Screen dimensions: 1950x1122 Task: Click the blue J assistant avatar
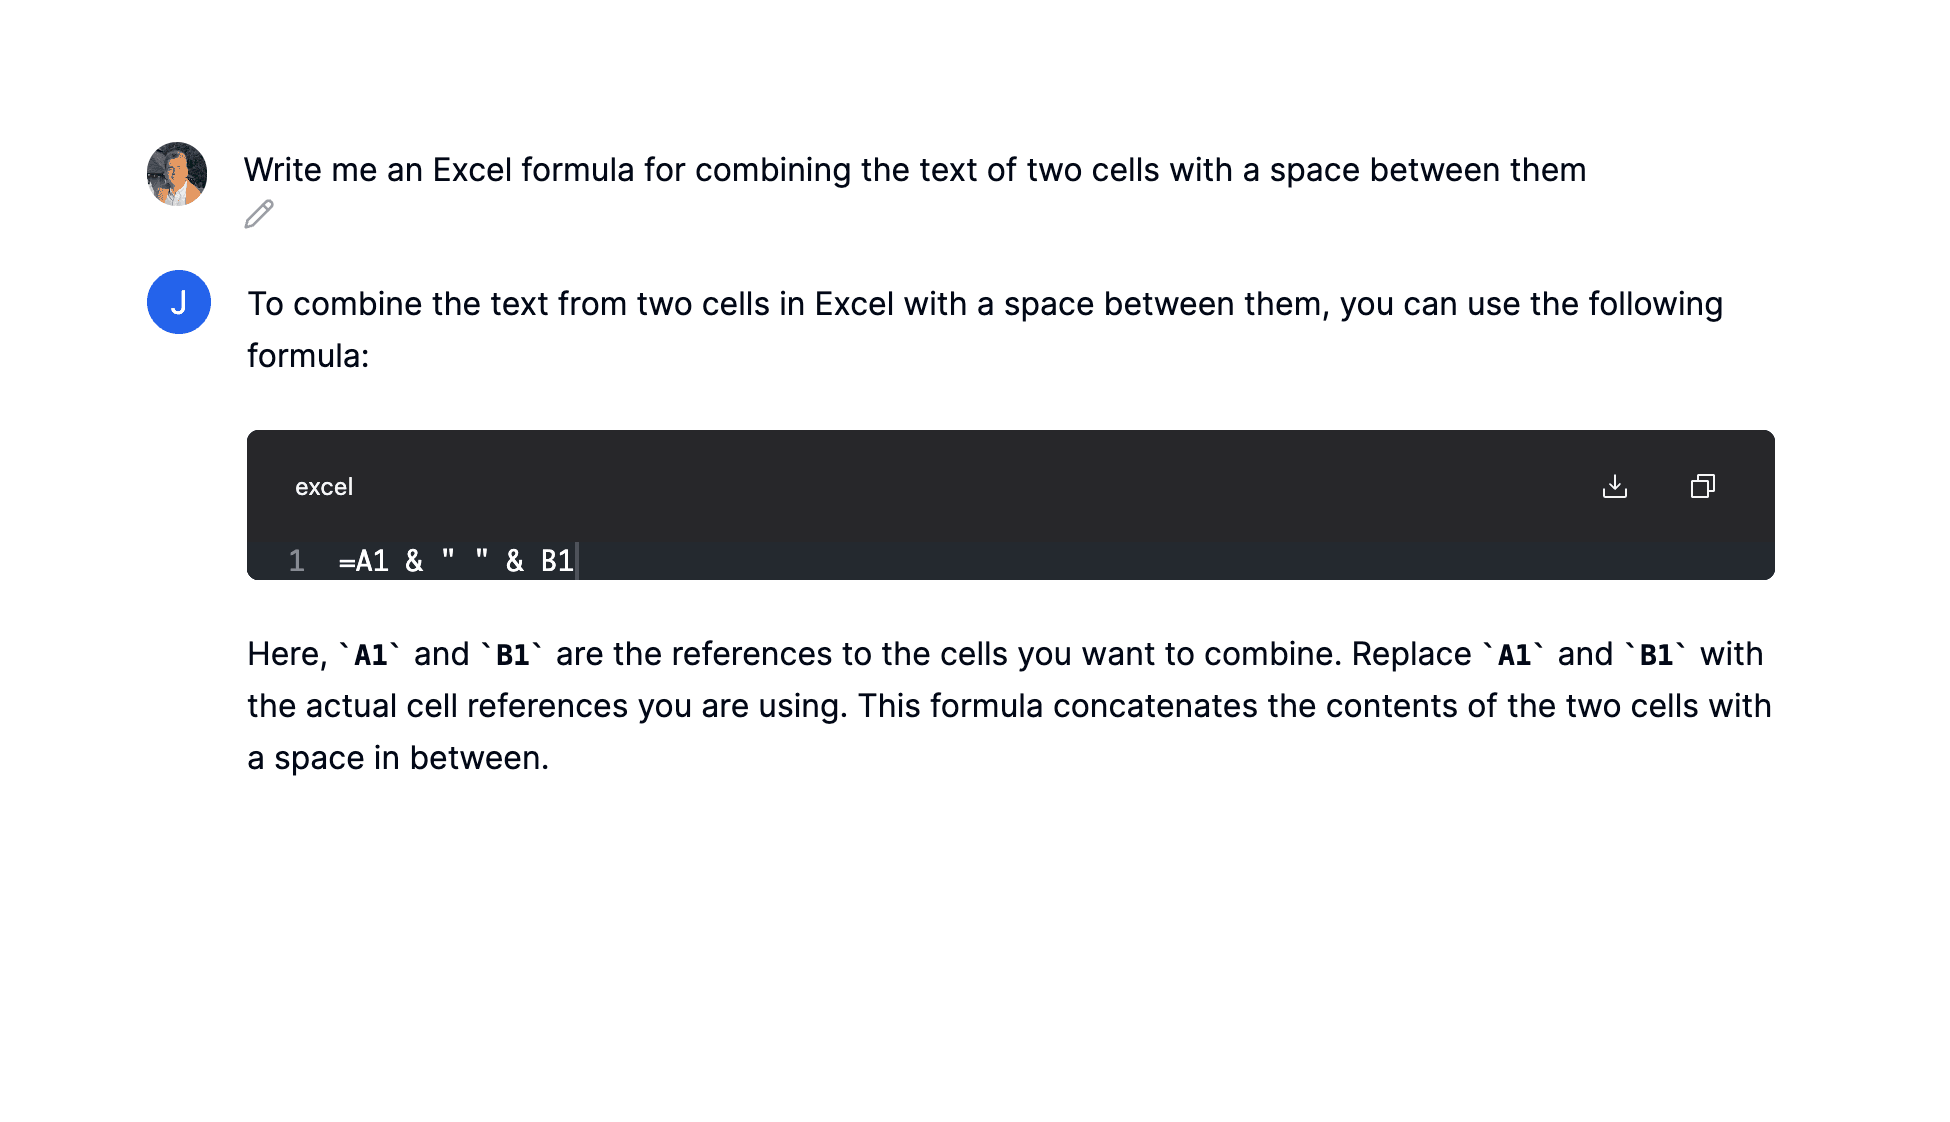click(x=179, y=302)
